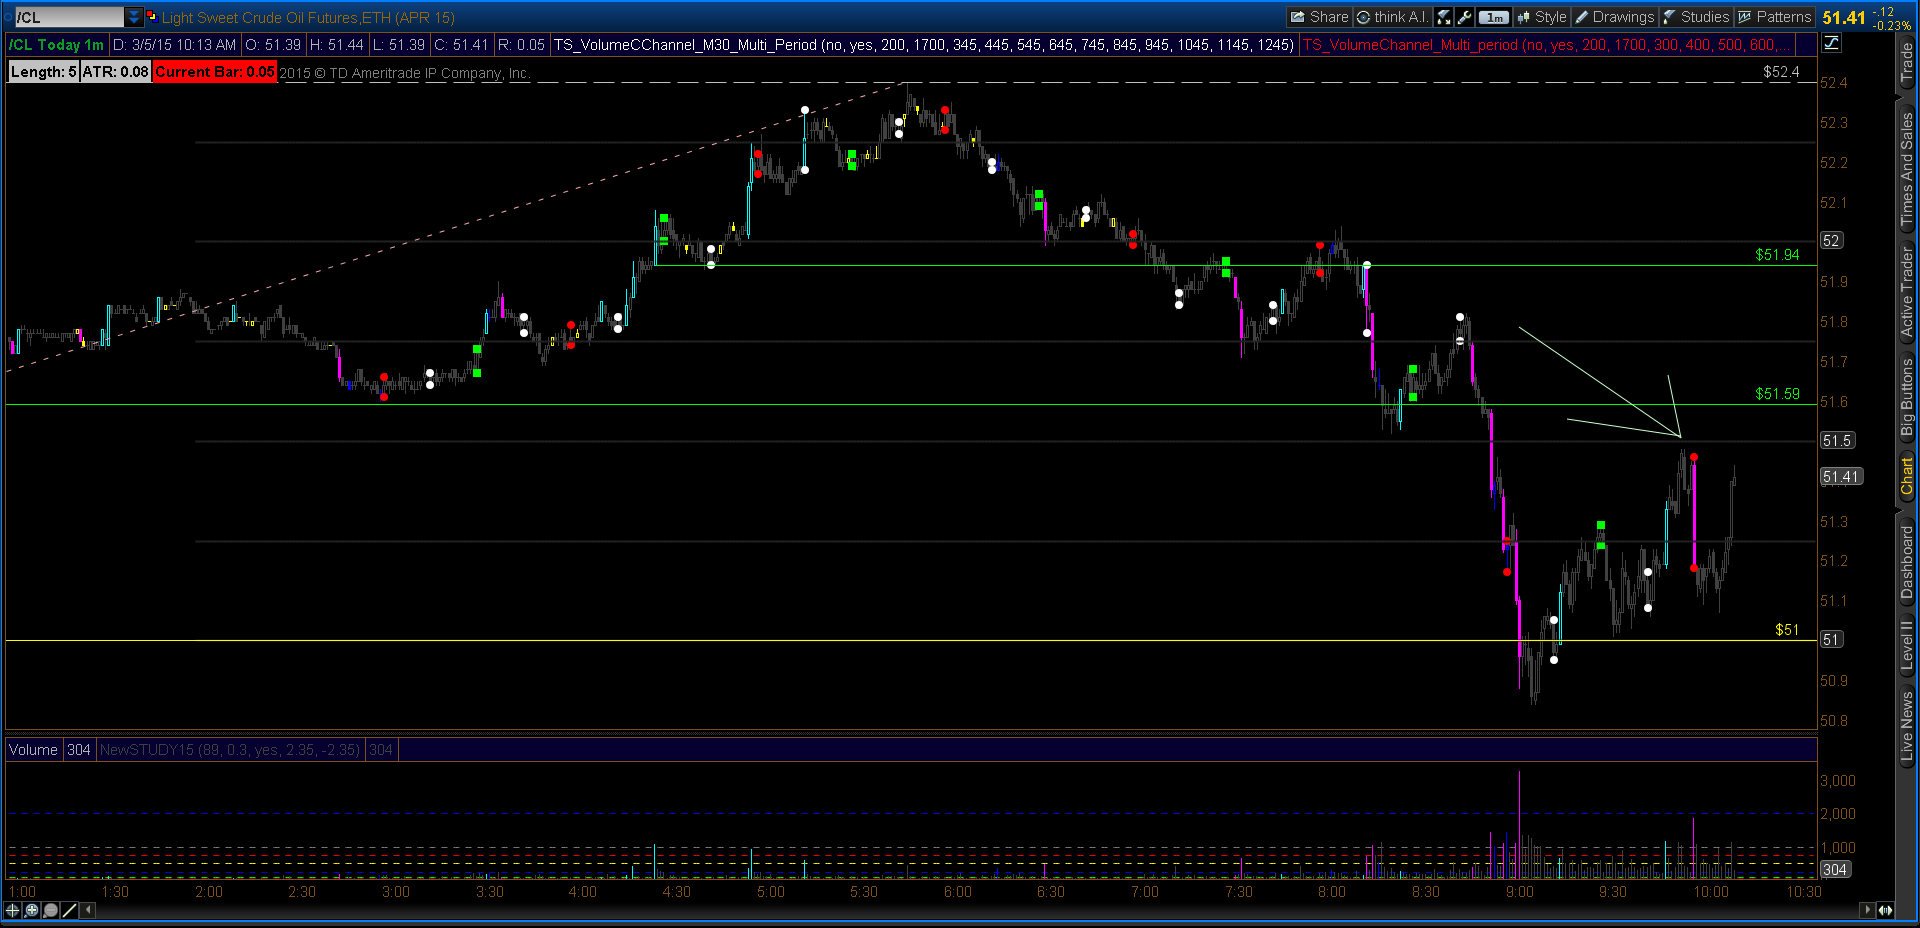1920x928 pixels.
Task: Click the D: 3/5/15 10:13 AM value
Action: click(x=175, y=45)
